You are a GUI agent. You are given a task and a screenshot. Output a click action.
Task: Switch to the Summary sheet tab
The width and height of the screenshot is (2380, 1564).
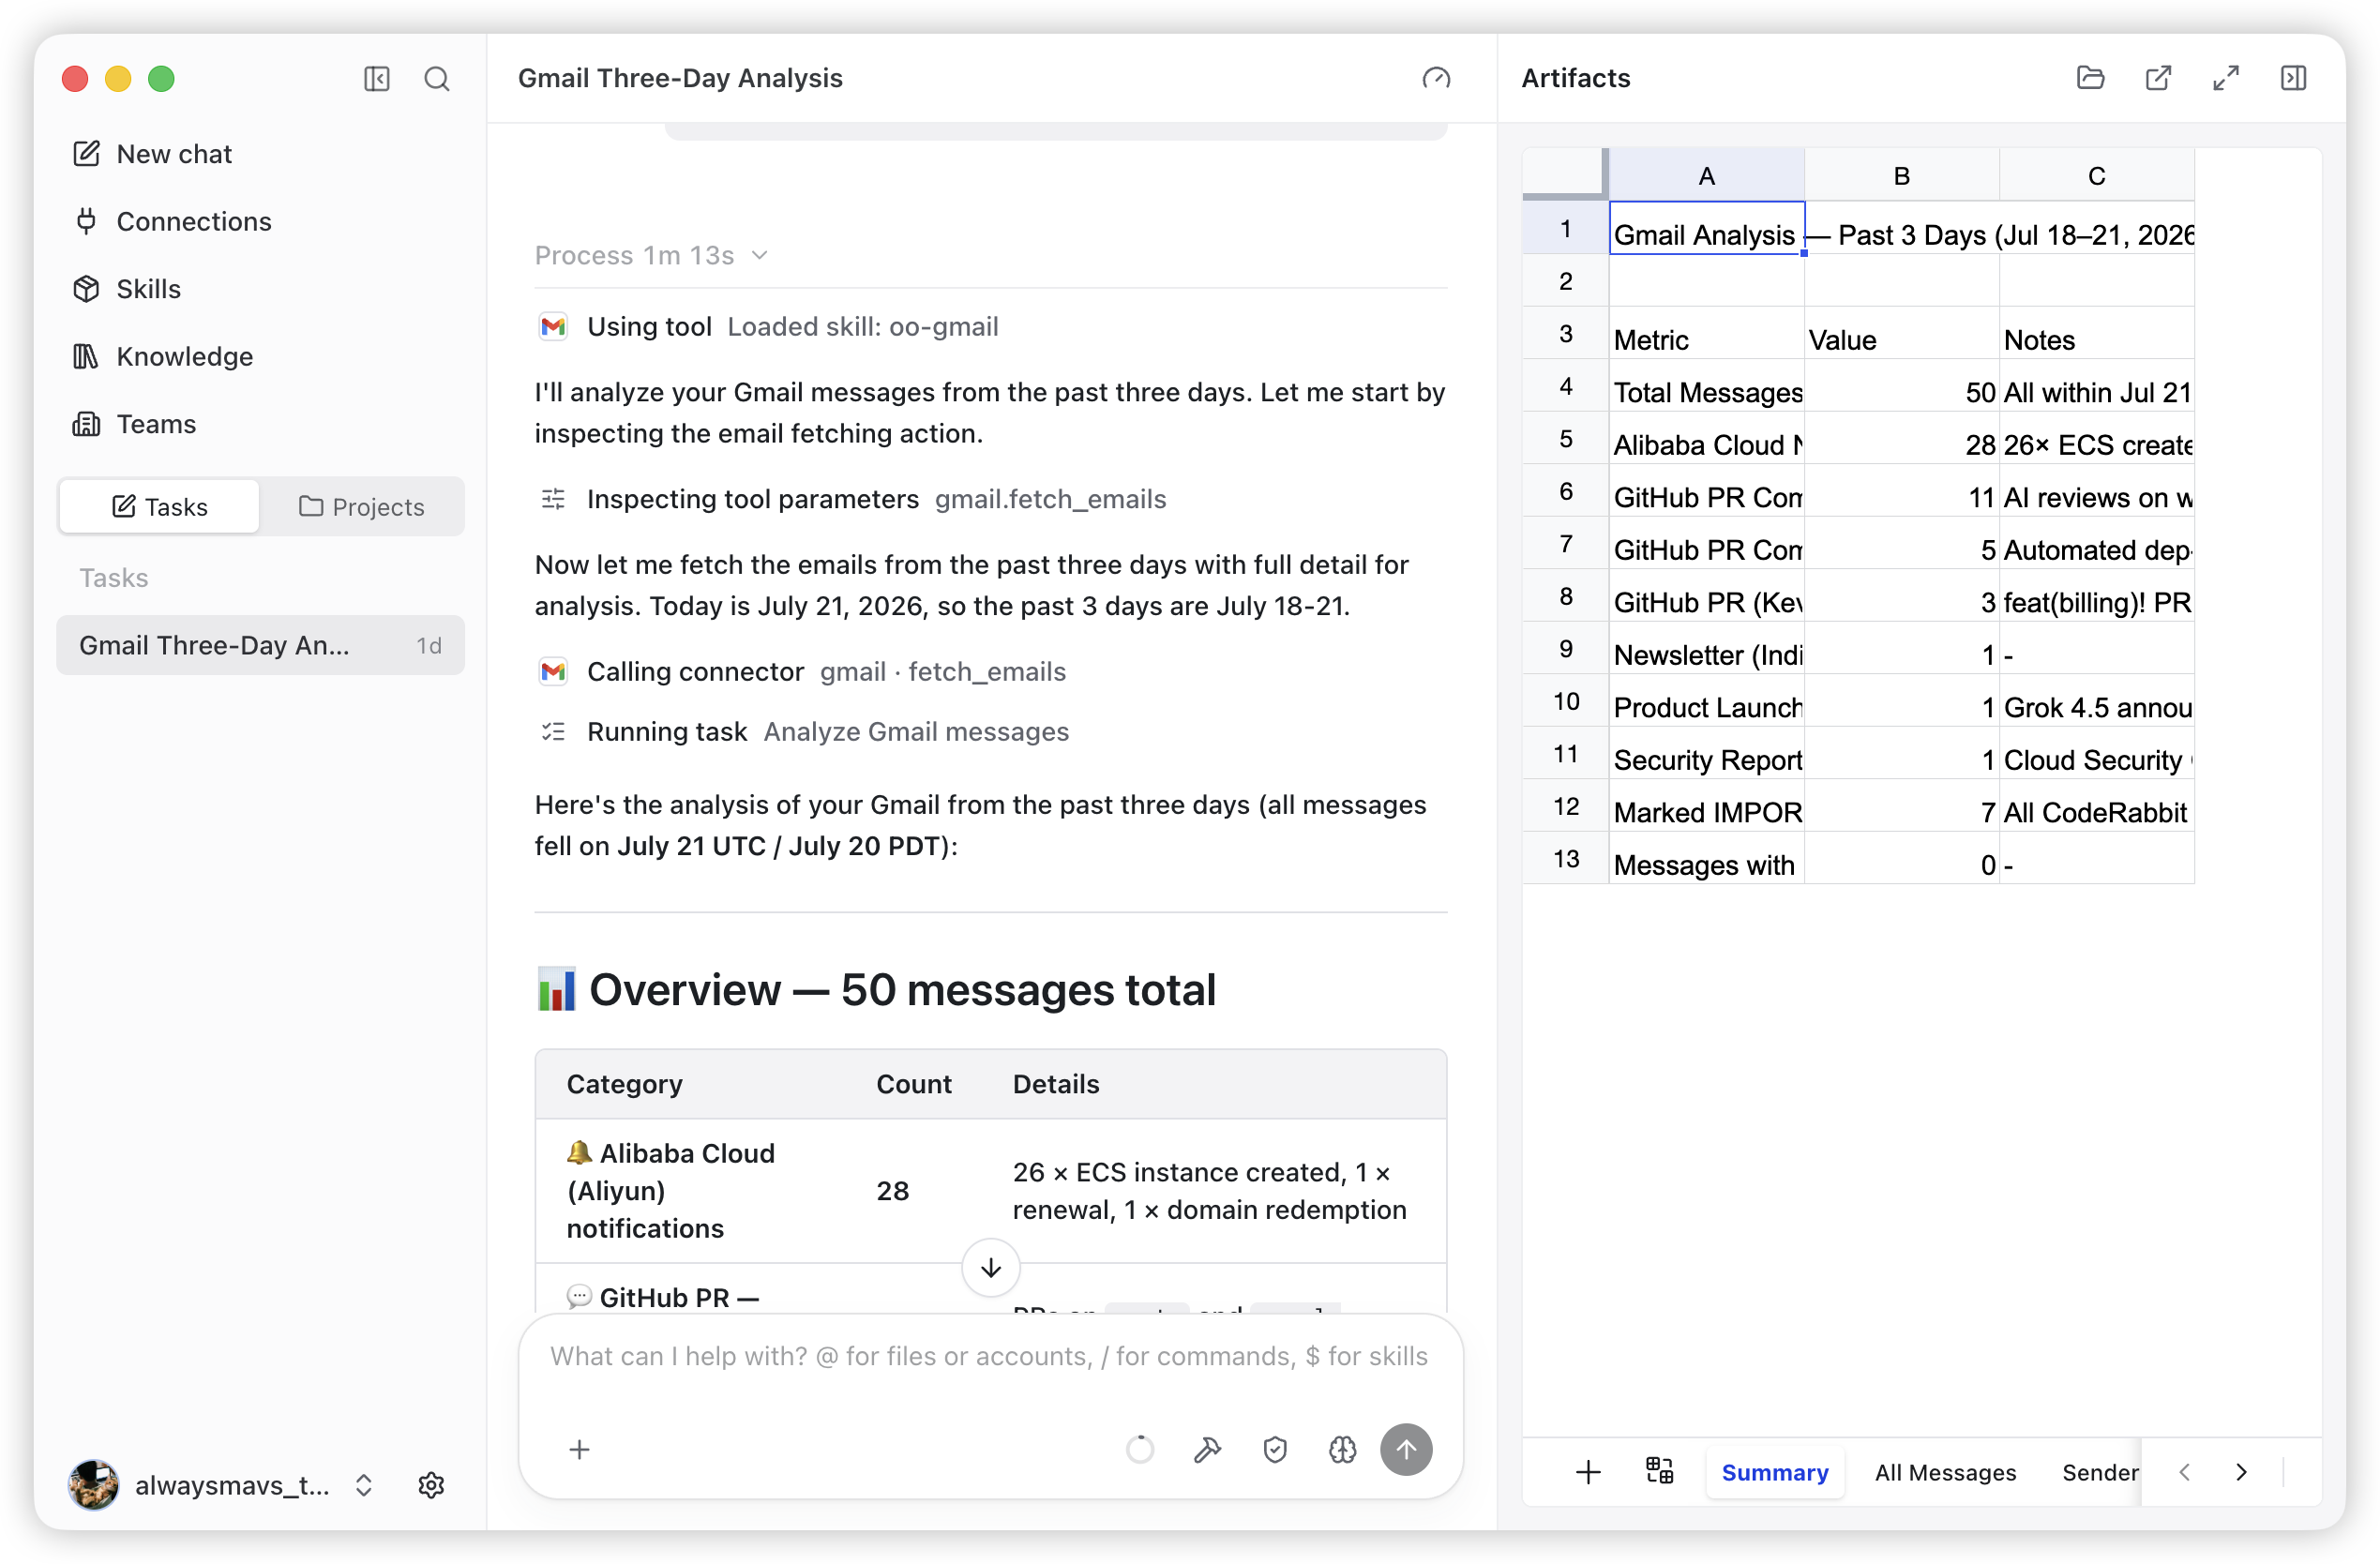click(1775, 1472)
